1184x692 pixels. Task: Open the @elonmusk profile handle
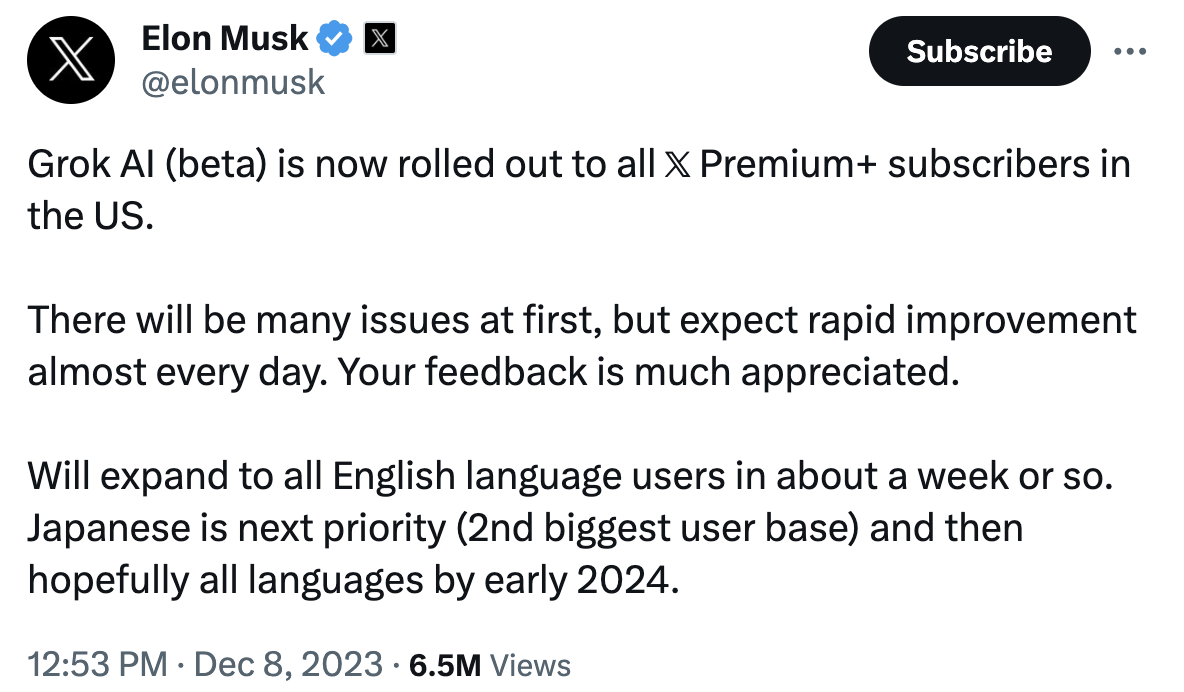(235, 82)
